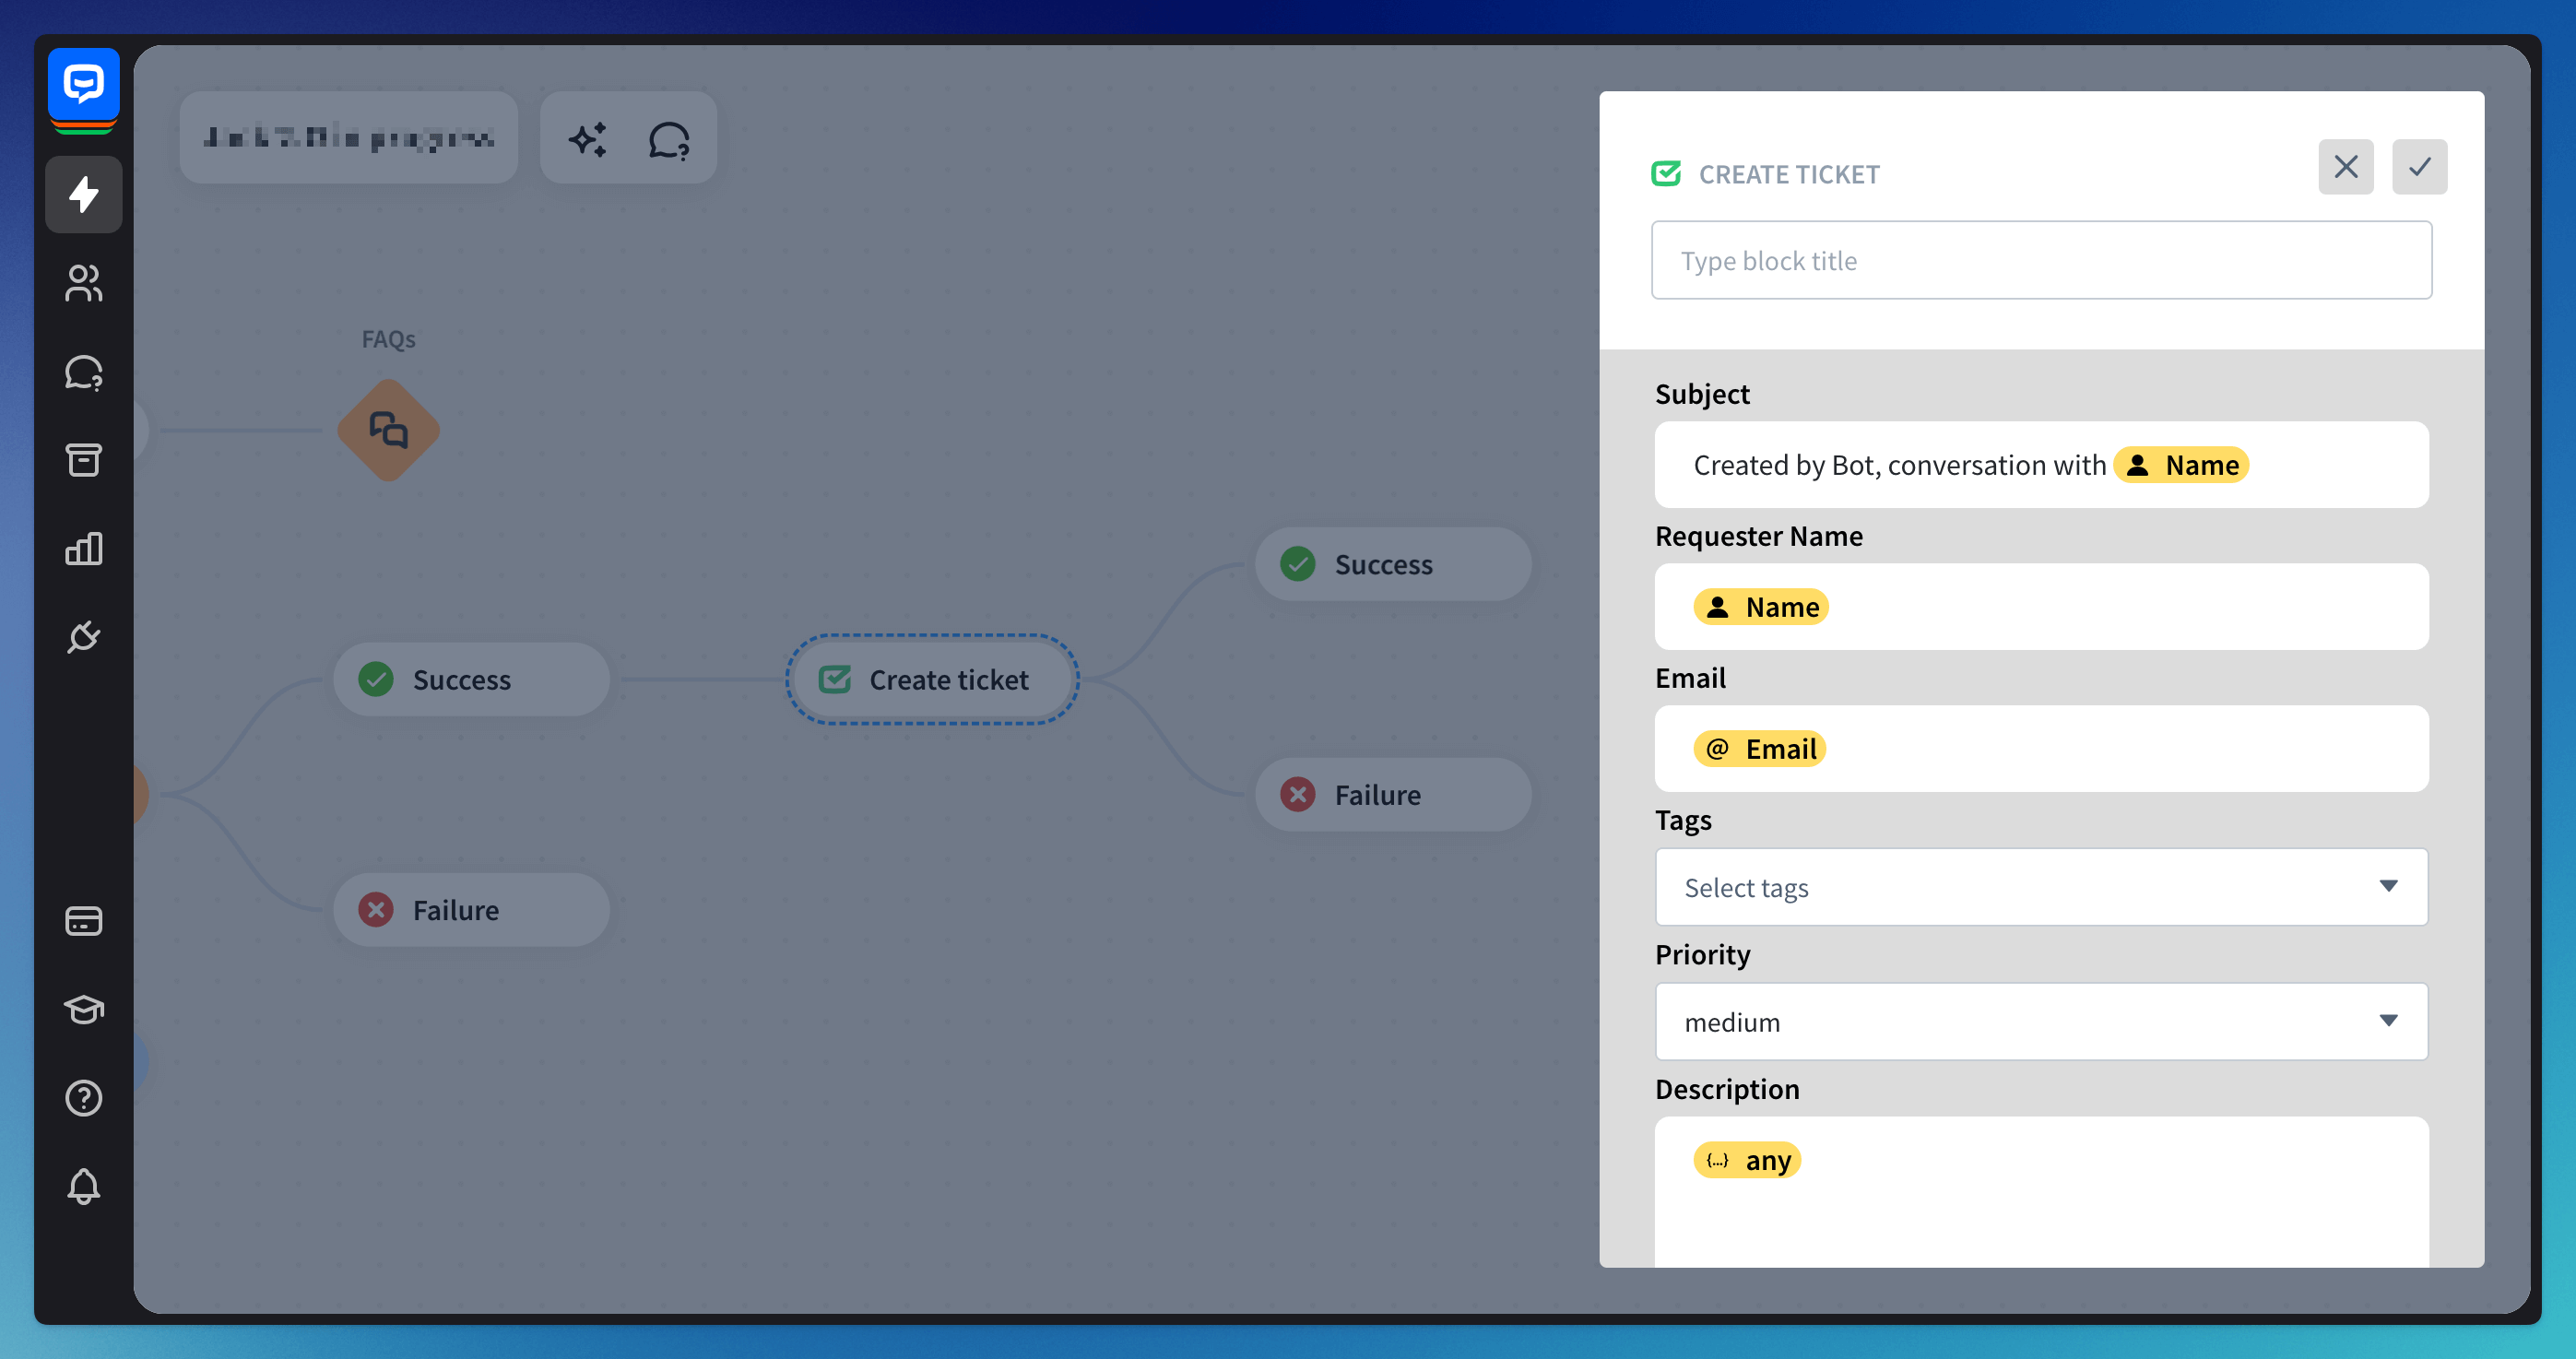Click the test chat bubble toolbar icon
The height and width of the screenshot is (1359, 2576).
tap(669, 139)
